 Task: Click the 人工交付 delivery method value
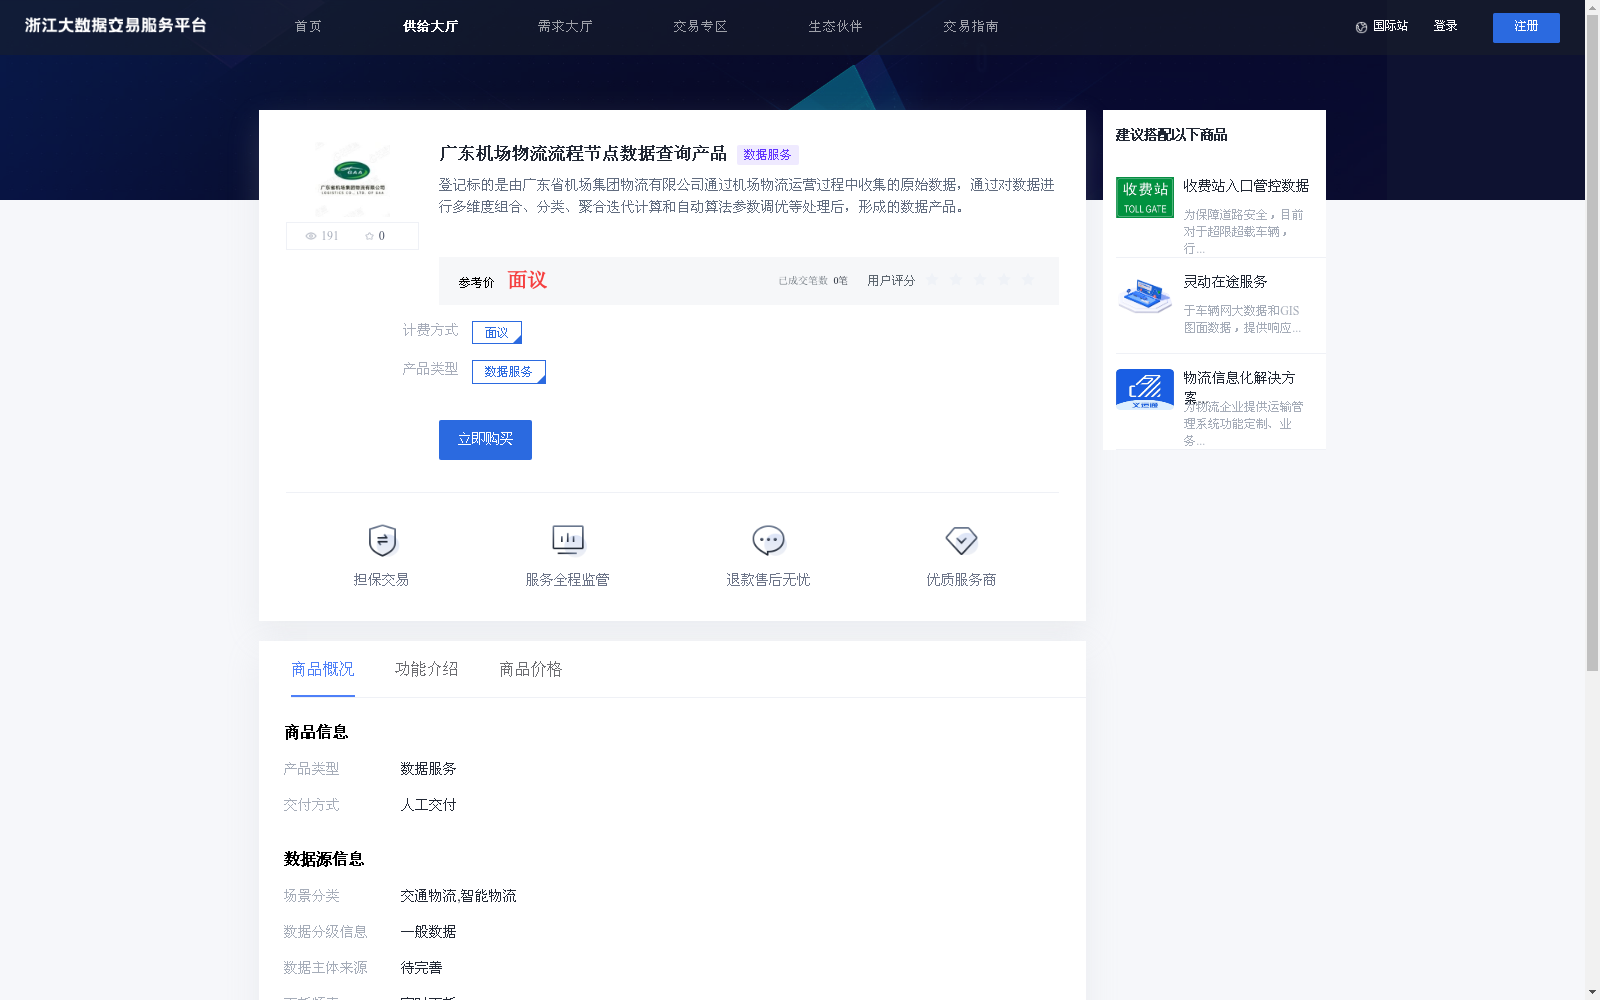(x=428, y=805)
